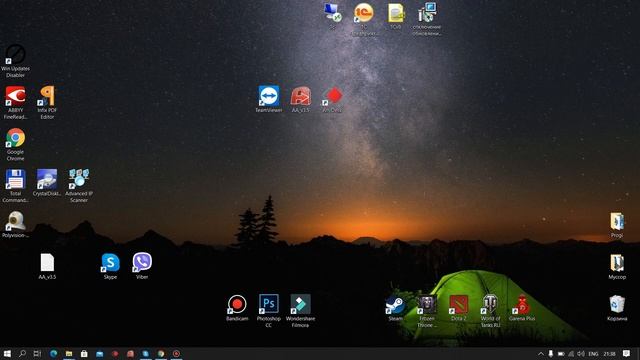640x360 pixels.
Task: Open Advanced IP Scanner shortcut
Action: (79, 186)
